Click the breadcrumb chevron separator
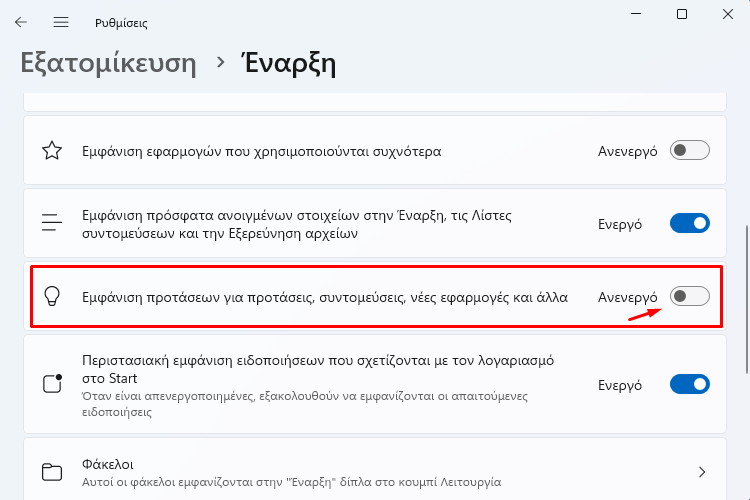The image size is (750, 500). click(x=220, y=62)
